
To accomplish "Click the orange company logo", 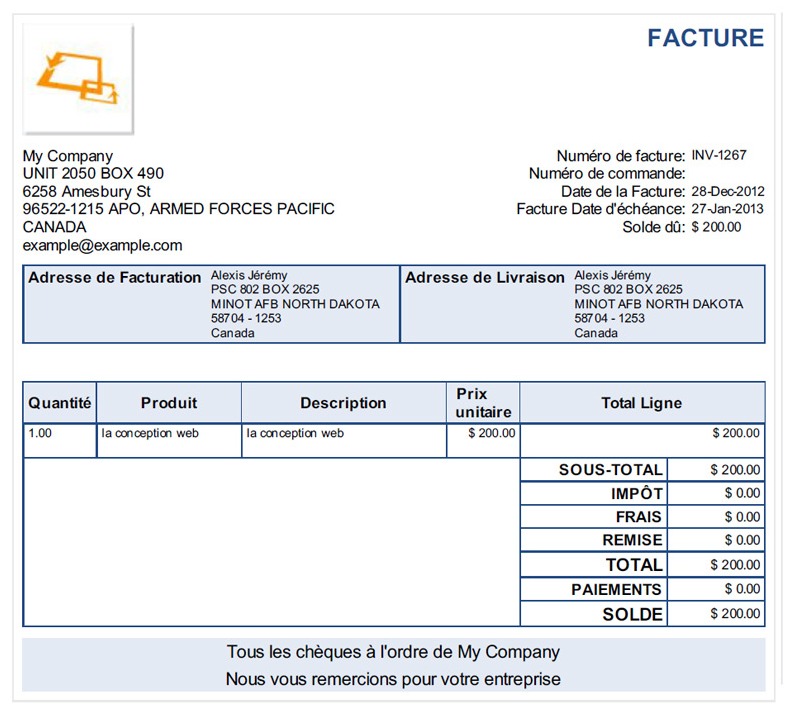I will [78, 78].
